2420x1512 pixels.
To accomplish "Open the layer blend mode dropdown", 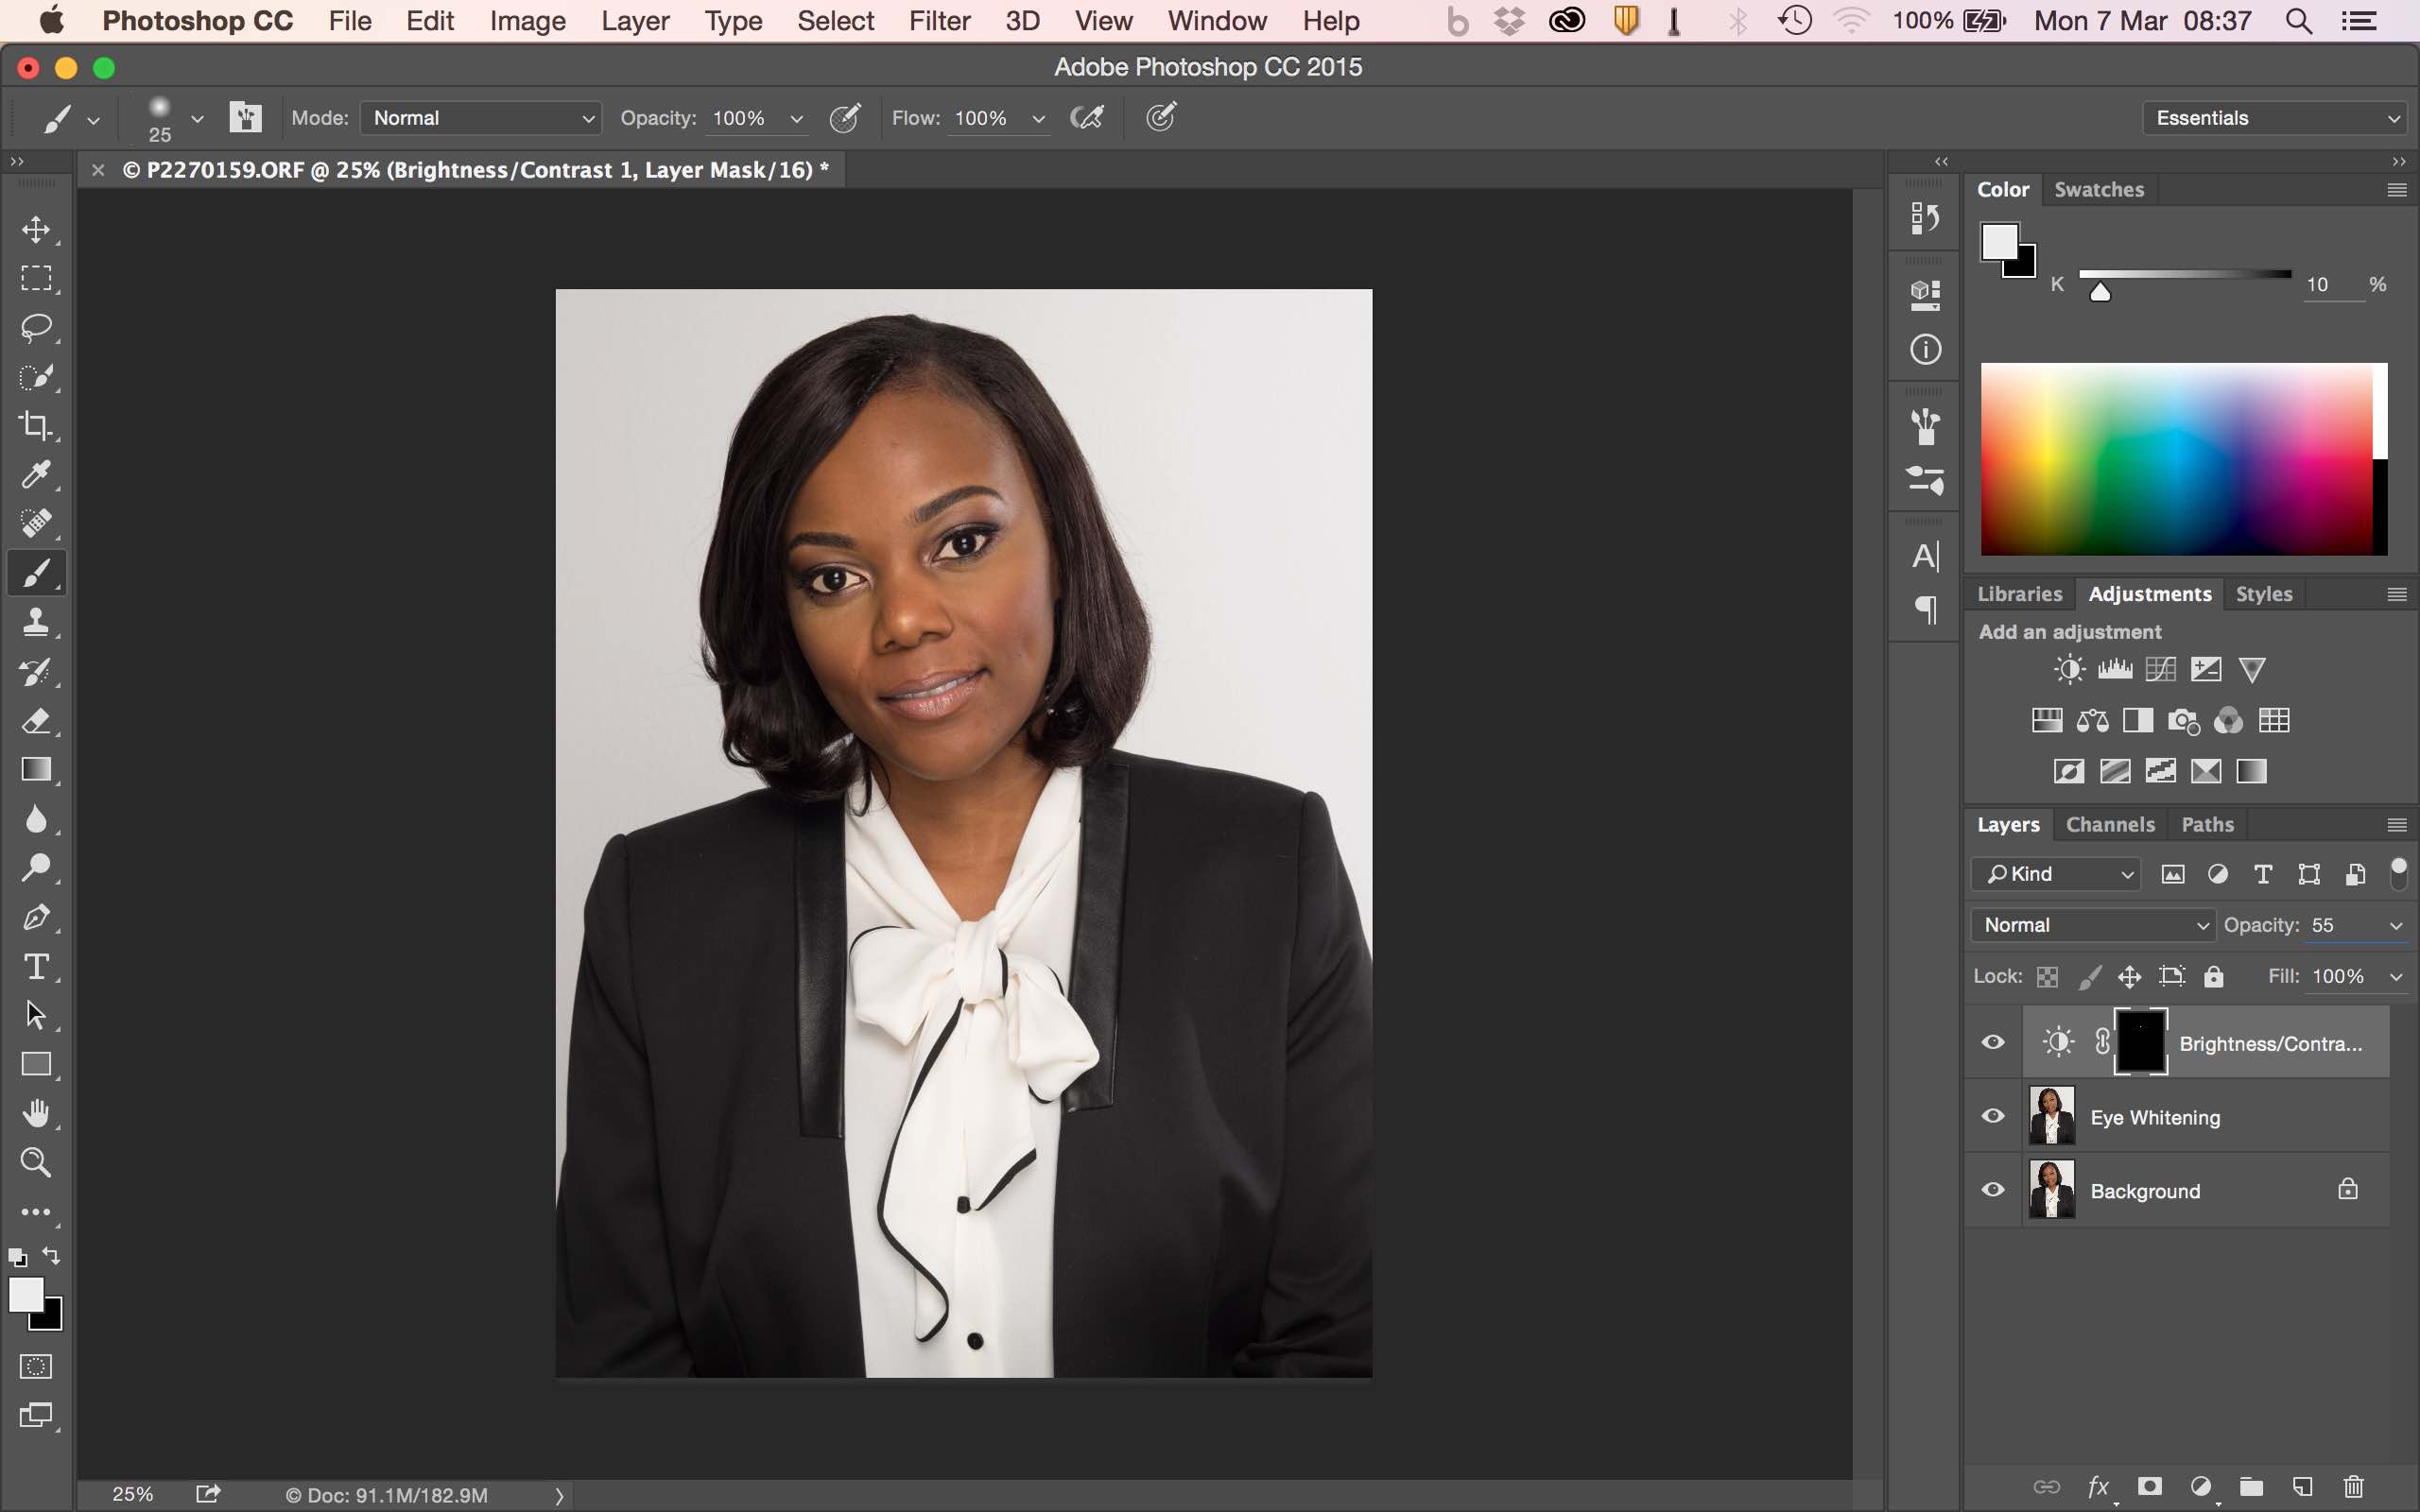I will click(2092, 925).
